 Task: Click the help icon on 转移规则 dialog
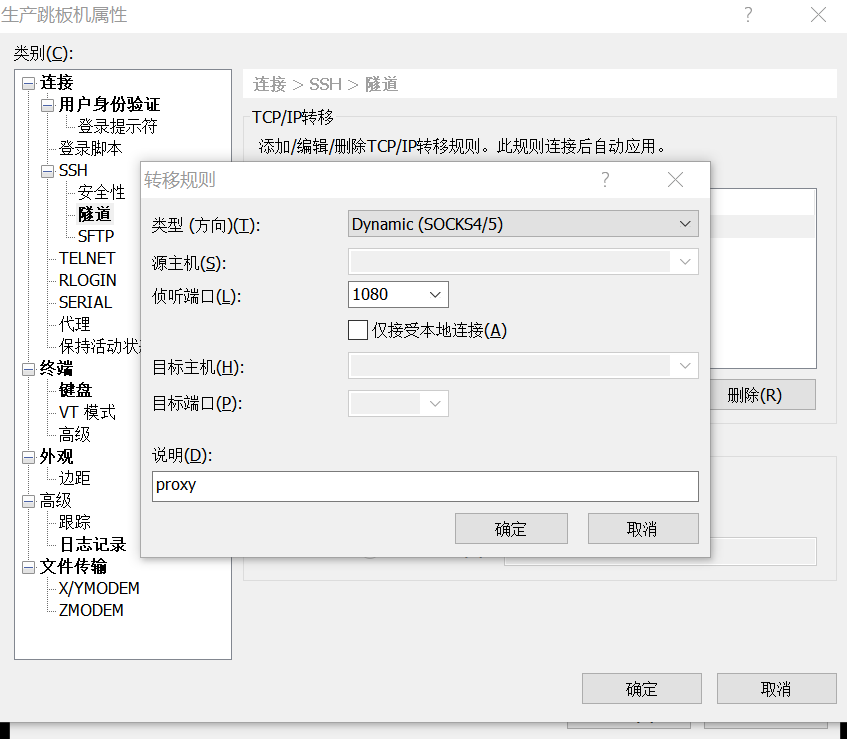tap(605, 180)
